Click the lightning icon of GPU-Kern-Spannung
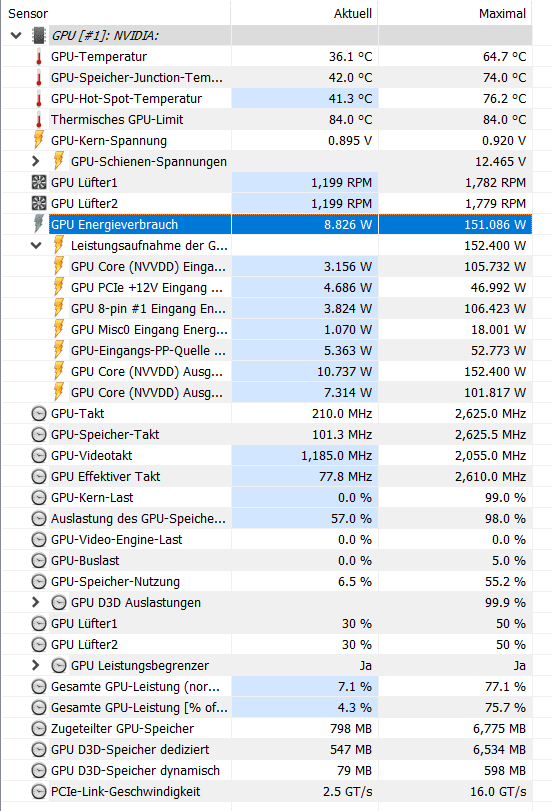This screenshot has width=552, height=811. coord(39,140)
